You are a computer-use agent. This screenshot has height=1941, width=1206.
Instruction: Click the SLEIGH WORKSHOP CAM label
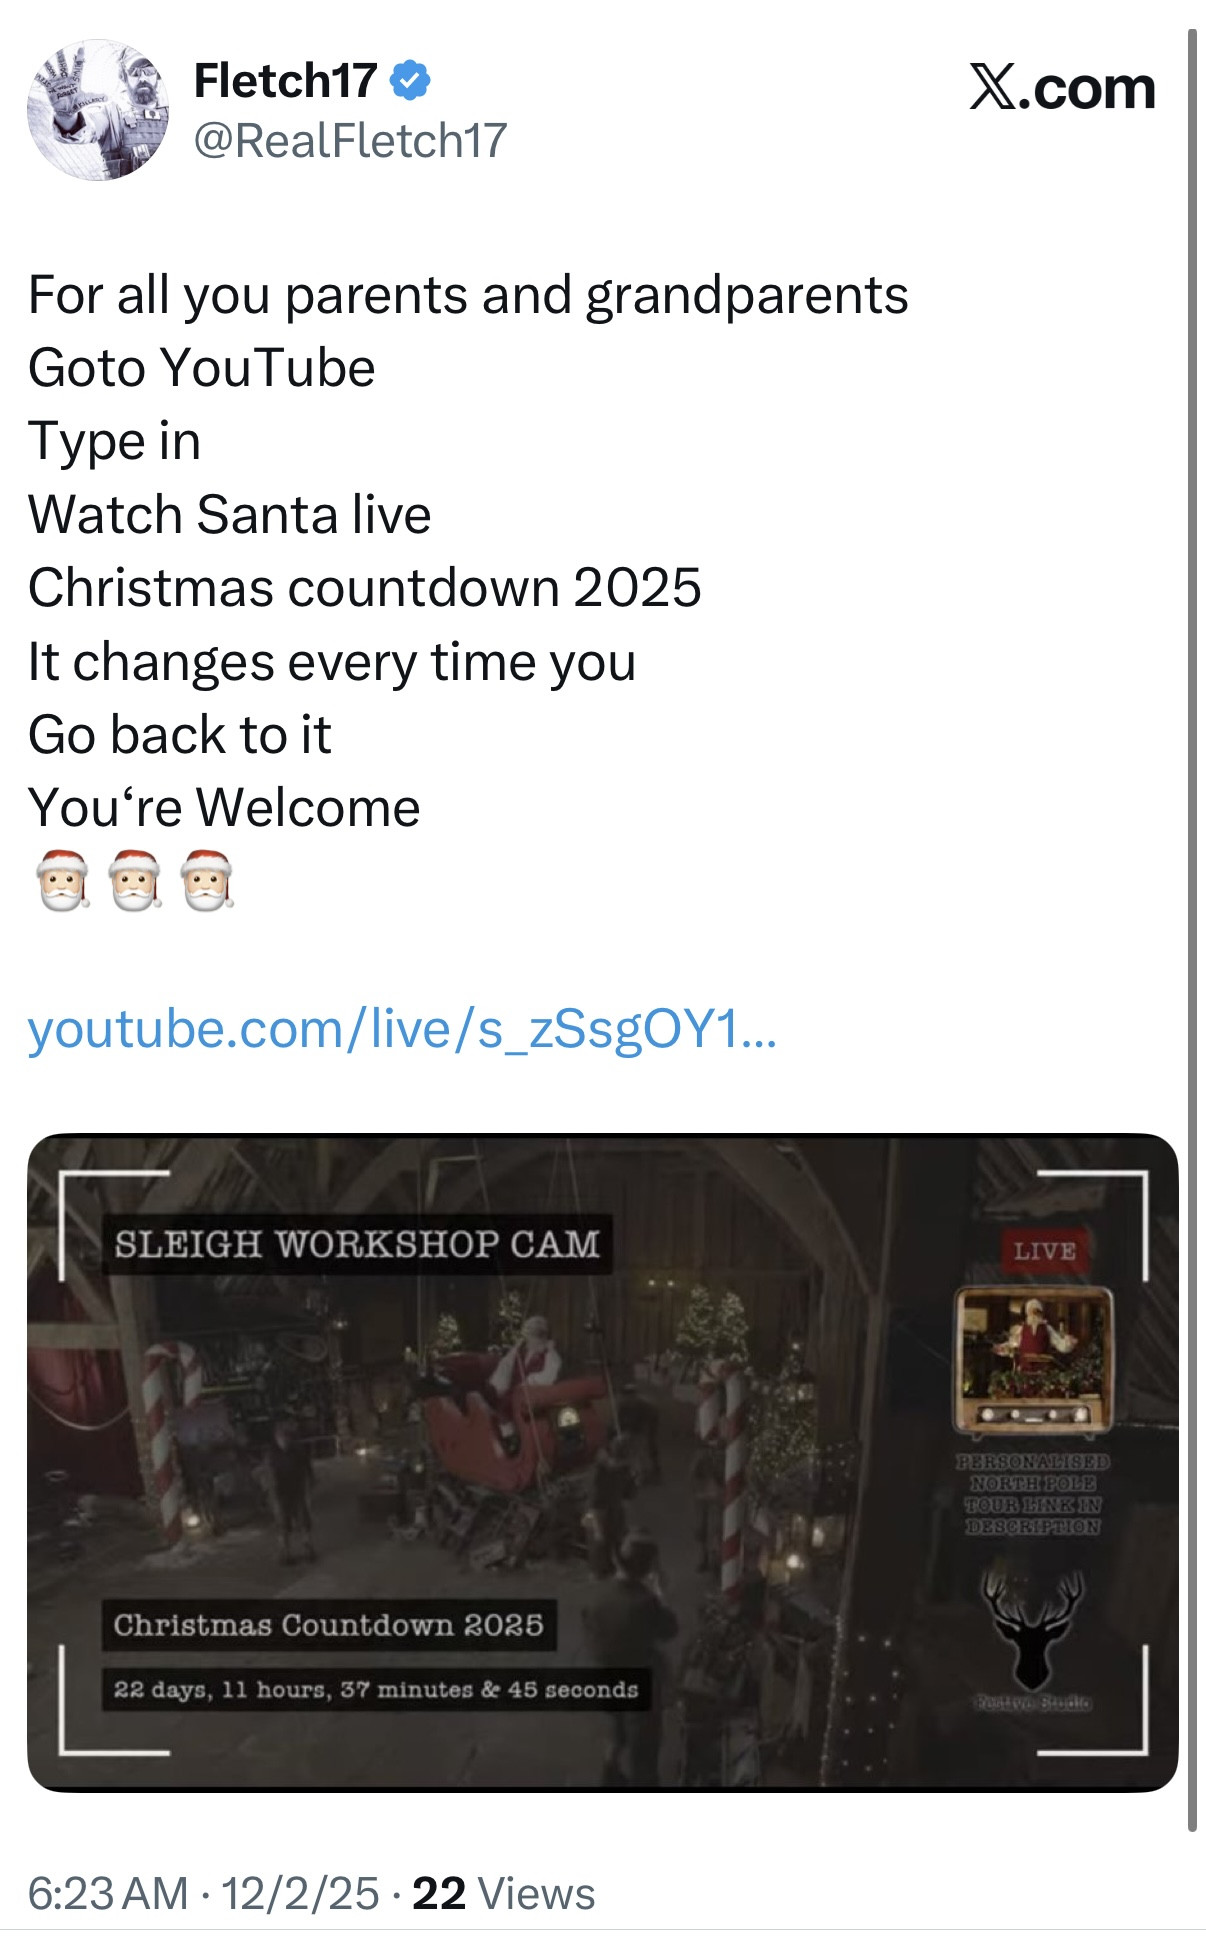pyautogui.click(x=357, y=1244)
